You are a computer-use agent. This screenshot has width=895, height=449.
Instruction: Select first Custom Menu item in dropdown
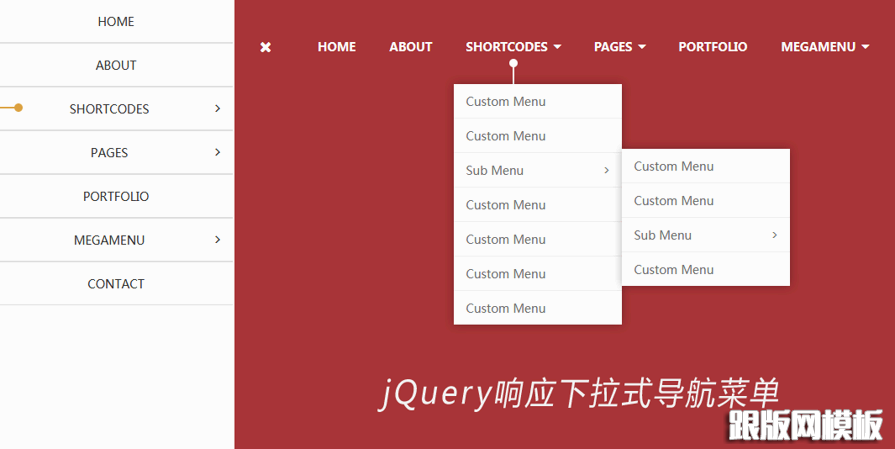(x=506, y=102)
